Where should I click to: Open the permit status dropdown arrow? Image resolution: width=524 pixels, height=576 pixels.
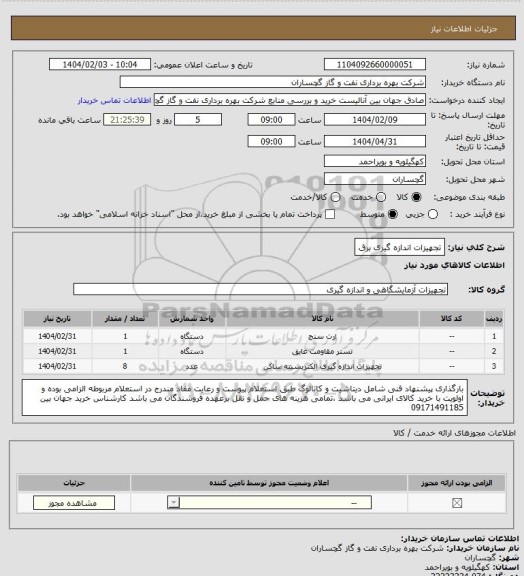173,502
